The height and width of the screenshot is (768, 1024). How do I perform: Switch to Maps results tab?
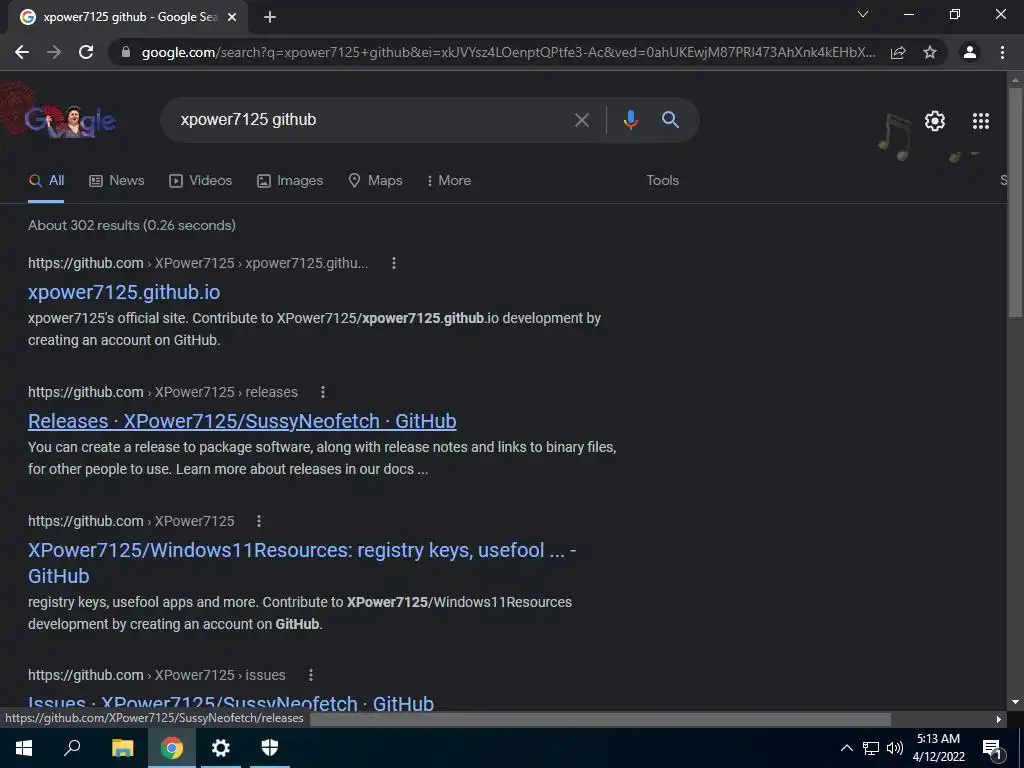pyautogui.click(x=375, y=181)
